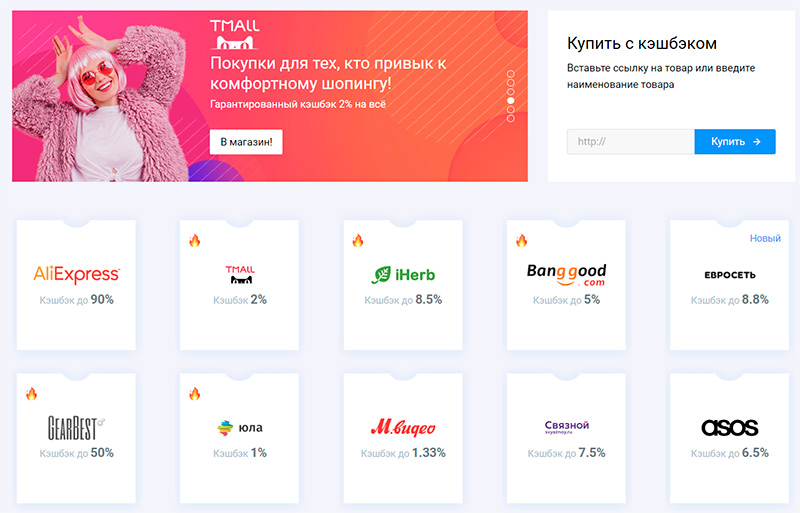Open the "Новый" label on Евросеть card

(765, 238)
